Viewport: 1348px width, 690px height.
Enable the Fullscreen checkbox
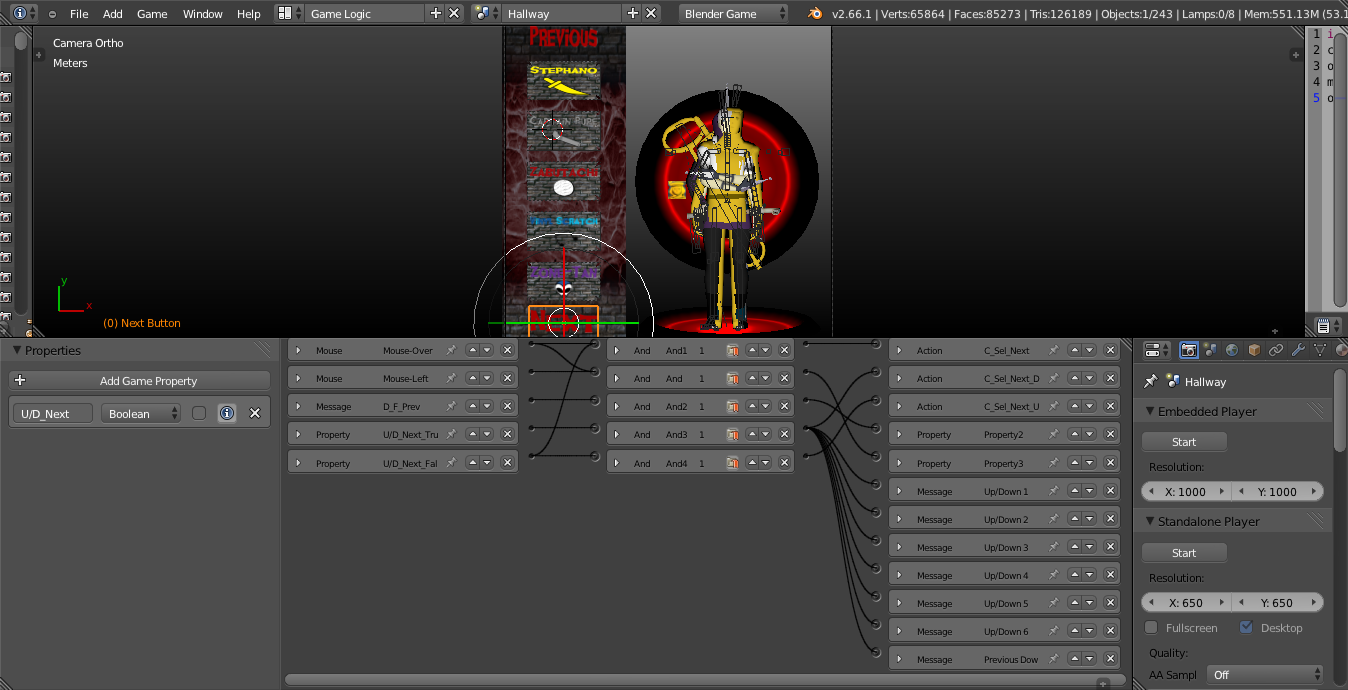pyautogui.click(x=1152, y=628)
